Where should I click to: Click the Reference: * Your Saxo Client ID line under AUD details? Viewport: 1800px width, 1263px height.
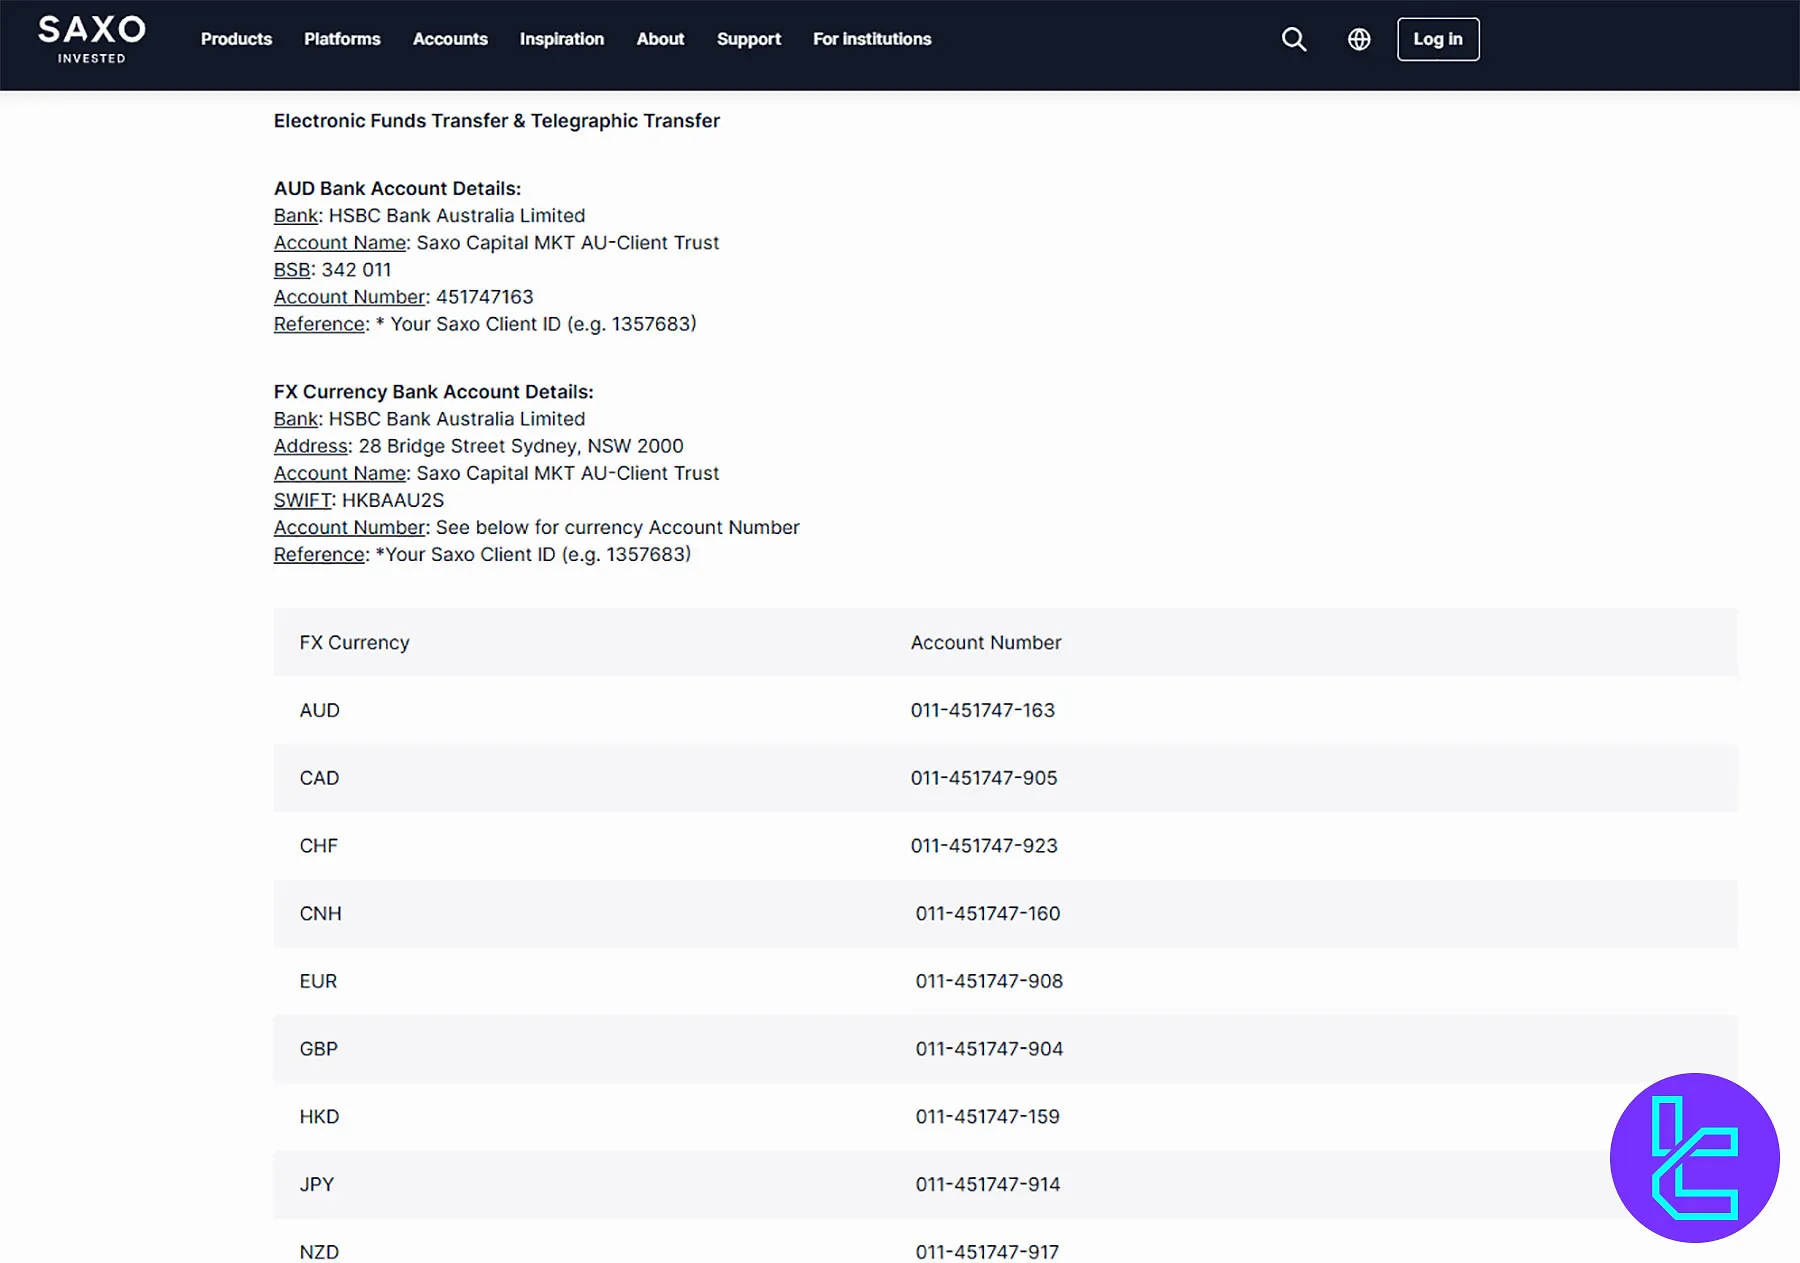coord(485,324)
